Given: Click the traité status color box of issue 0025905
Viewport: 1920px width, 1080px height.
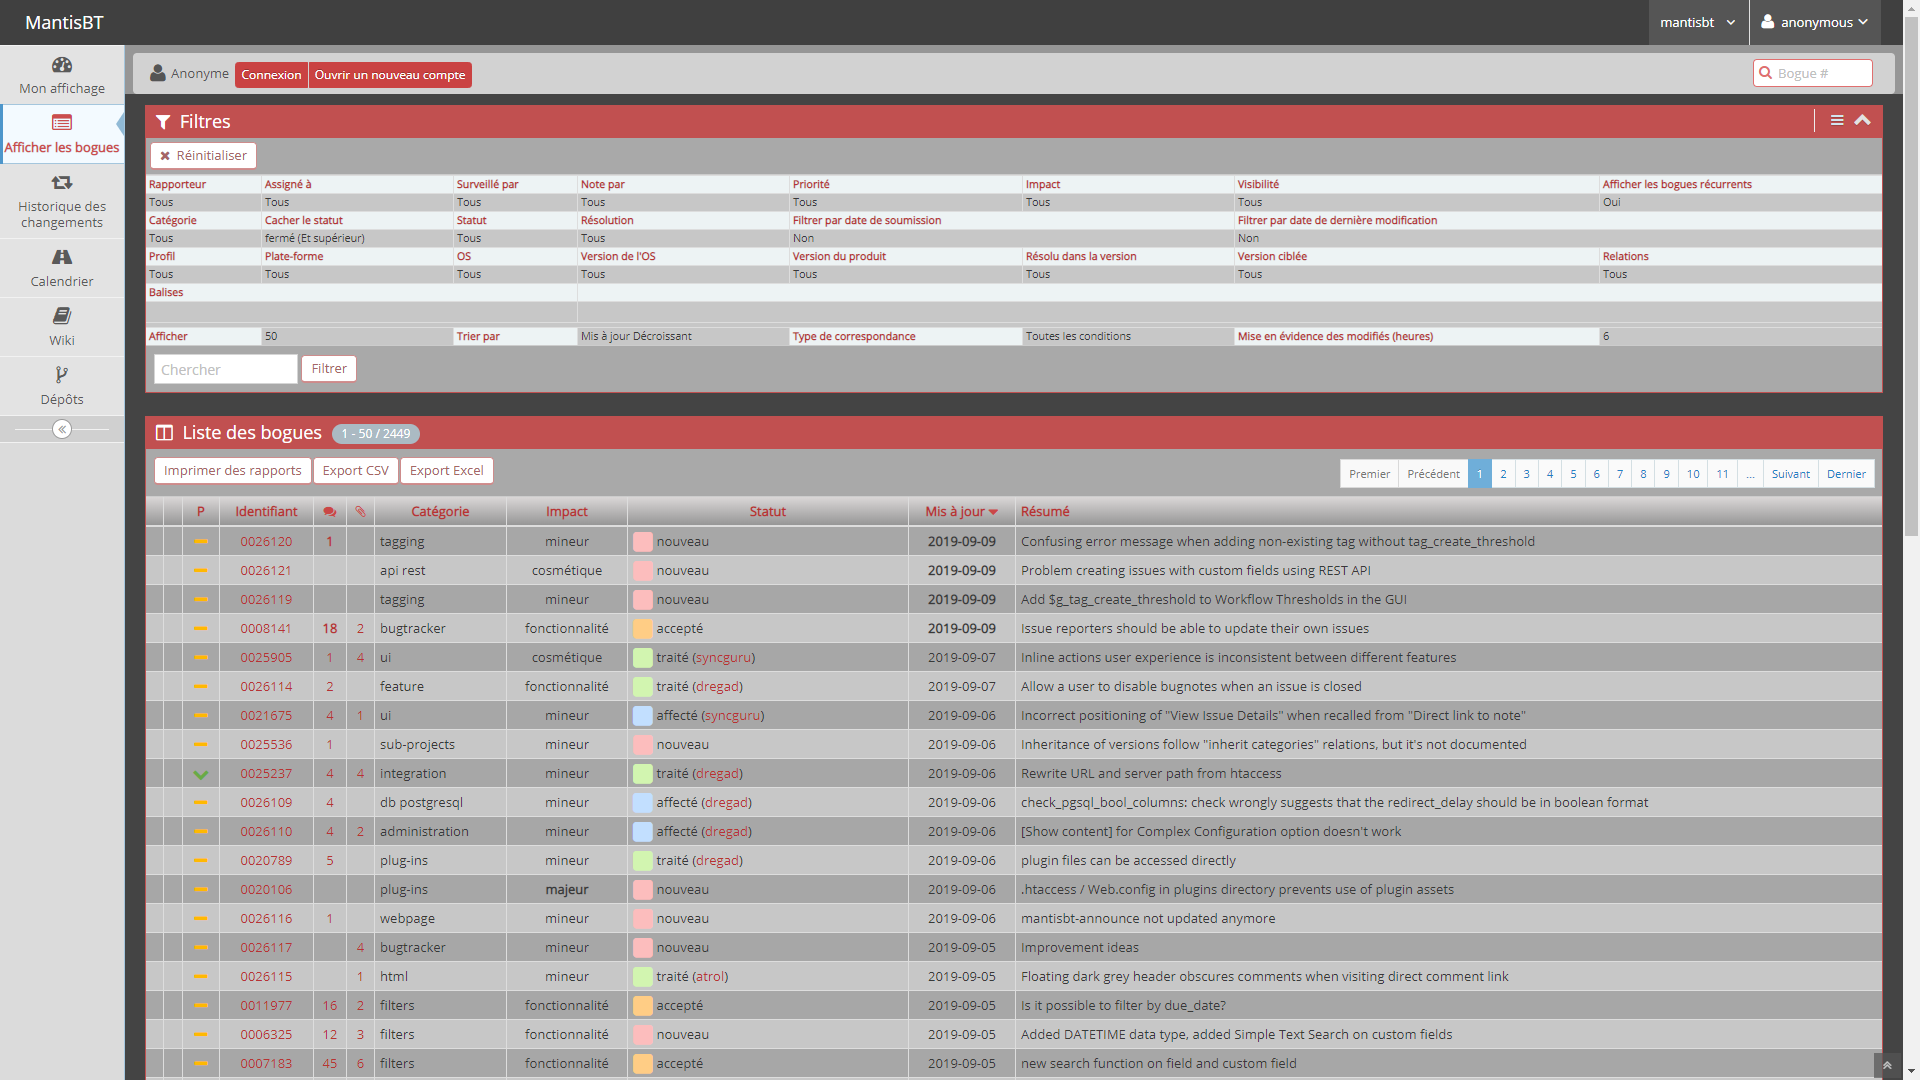Looking at the screenshot, I should pyautogui.click(x=643, y=658).
